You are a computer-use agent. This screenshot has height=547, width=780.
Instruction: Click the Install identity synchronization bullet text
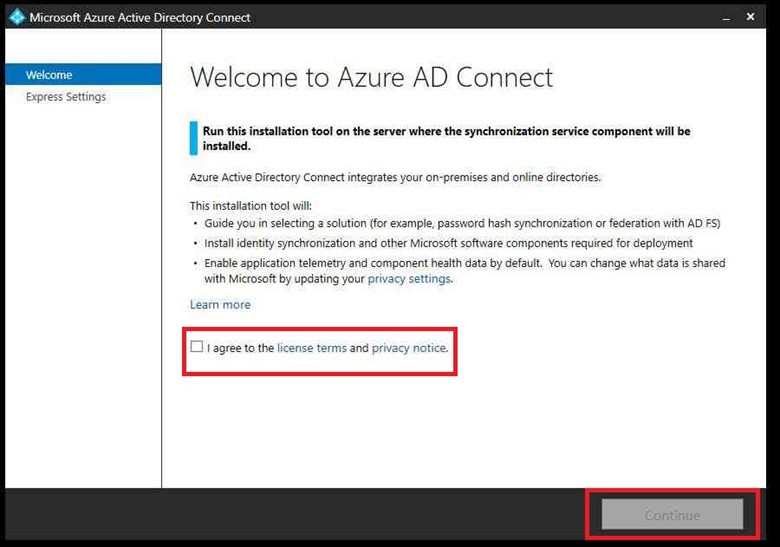(448, 243)
